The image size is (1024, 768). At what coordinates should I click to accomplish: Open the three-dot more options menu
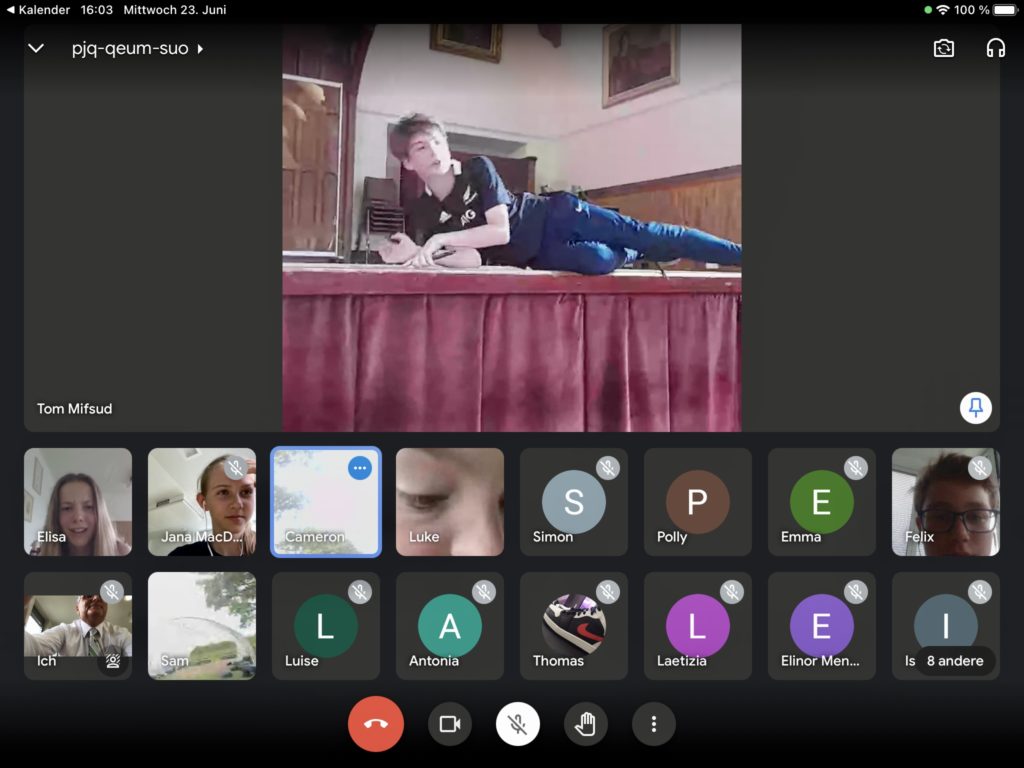point(654,724)
